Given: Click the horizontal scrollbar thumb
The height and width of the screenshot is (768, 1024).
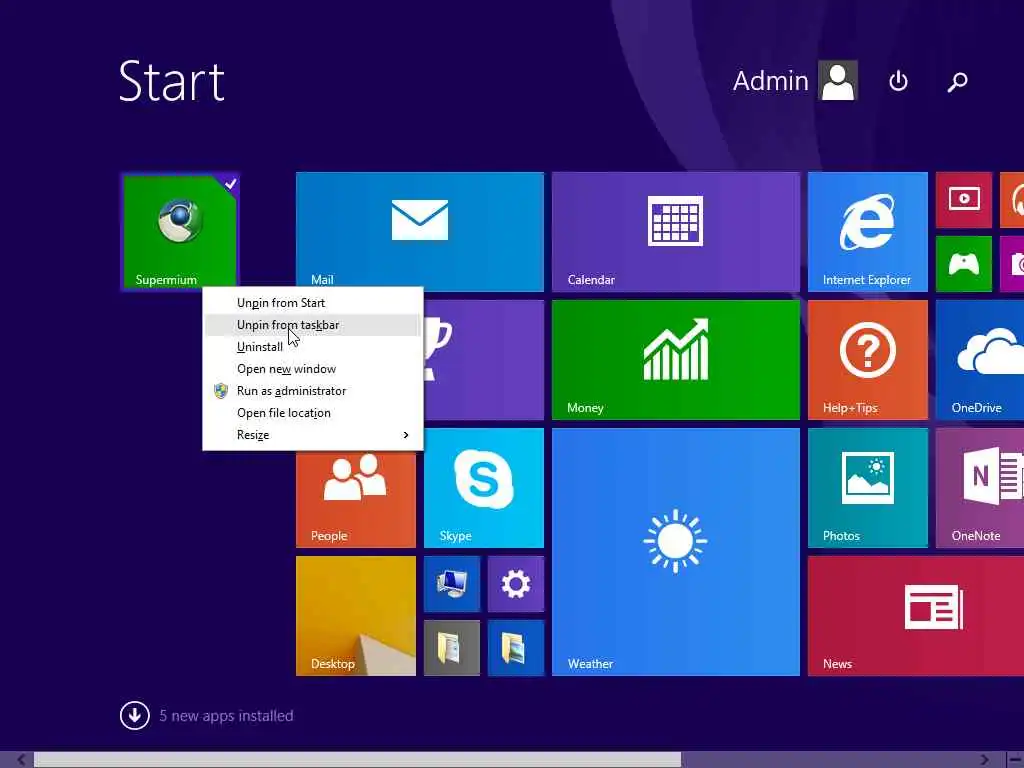Looking at the screenshot, I should click(x=357, y=760).
